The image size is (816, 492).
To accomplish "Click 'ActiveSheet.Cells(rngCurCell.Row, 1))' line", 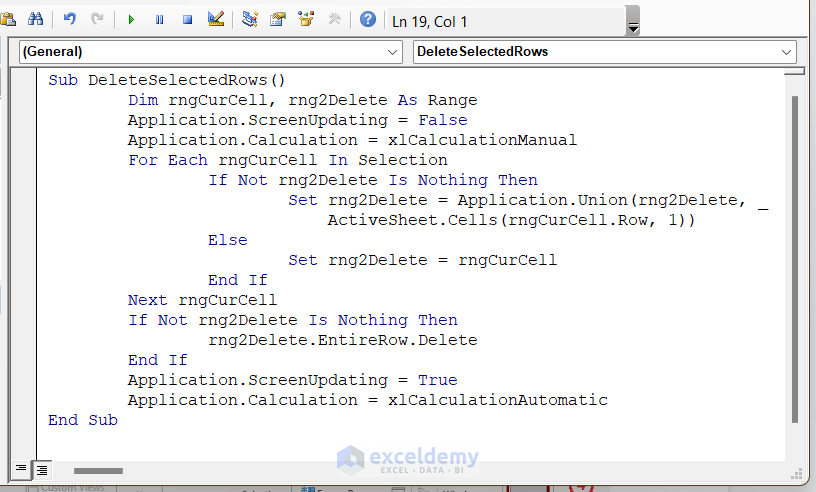I will point(511,220).
